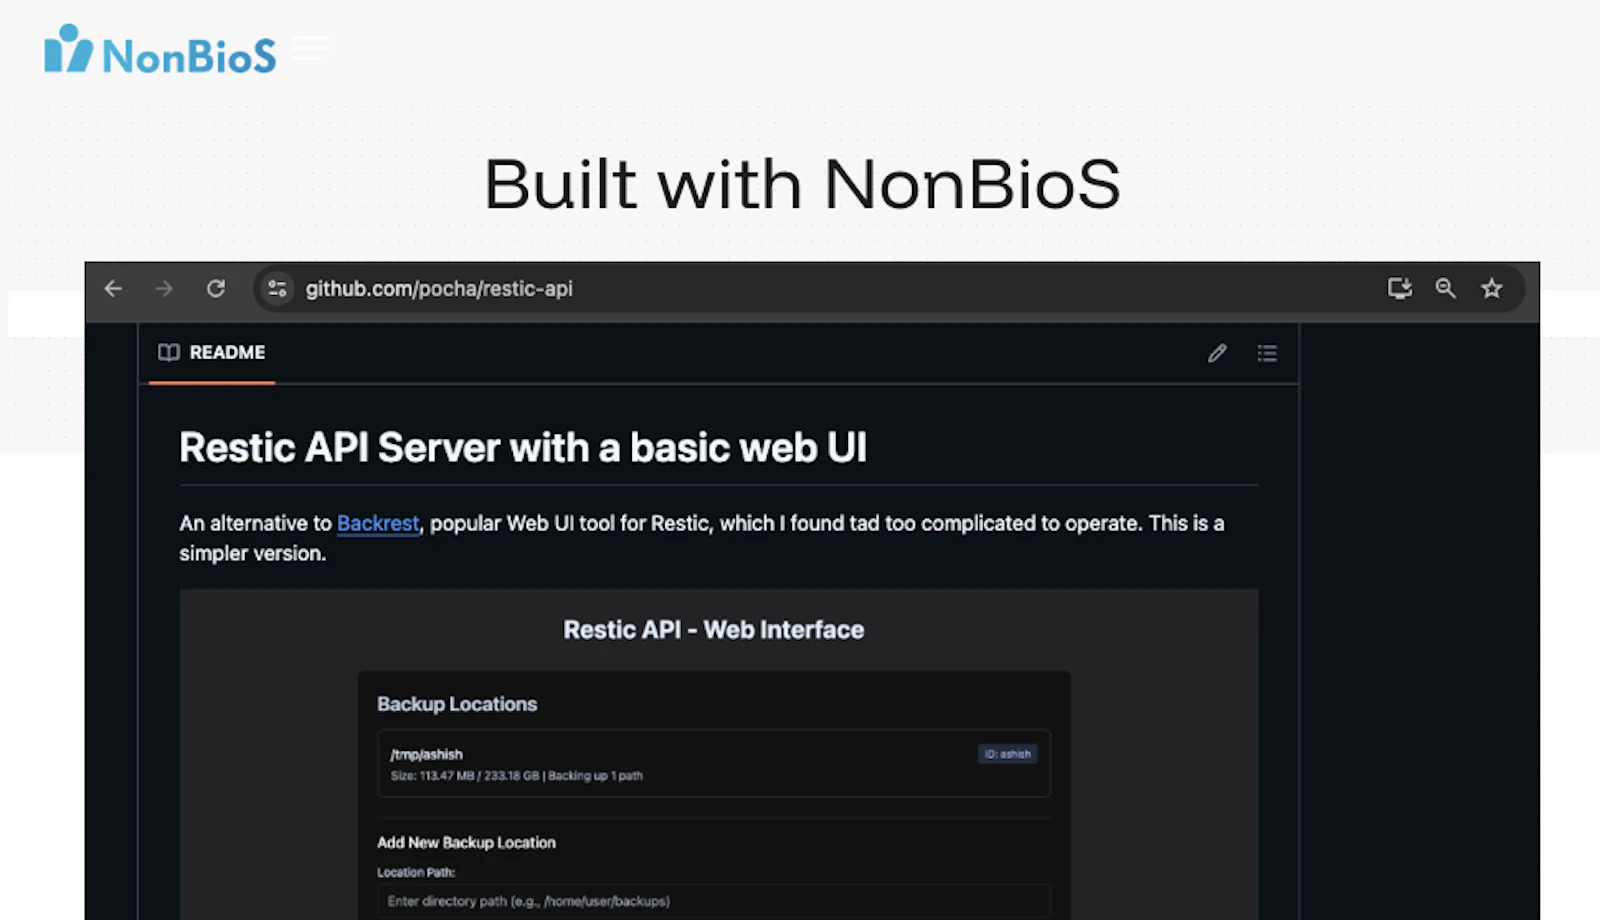Viewport: 1600px width, 920px height.
Task: Open the README outline list icon
Action: point(1267,353)
